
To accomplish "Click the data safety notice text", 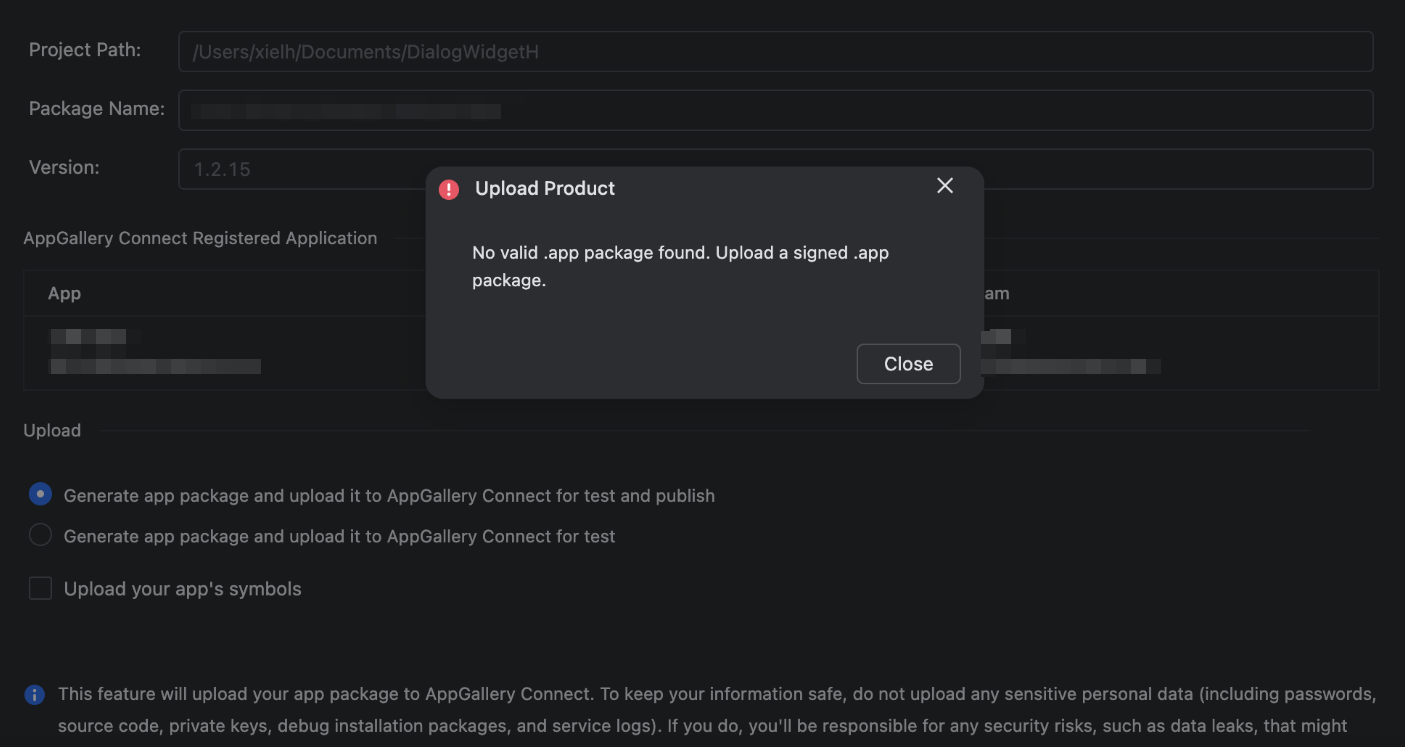I will [717, 710].
